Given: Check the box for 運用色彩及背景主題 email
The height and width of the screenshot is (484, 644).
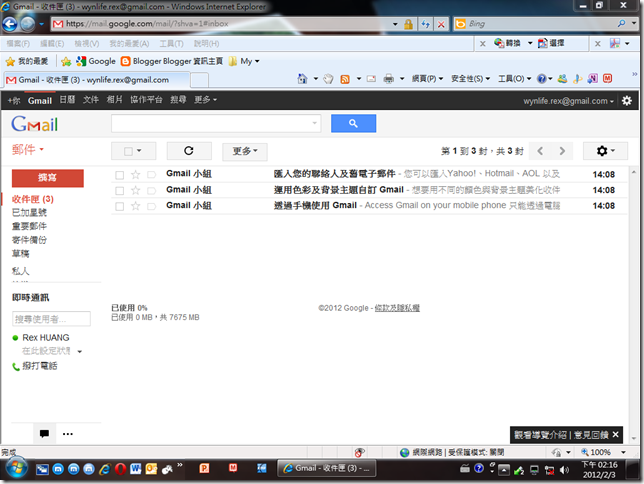Looking at the screenshot, I should tap(120, 191).
